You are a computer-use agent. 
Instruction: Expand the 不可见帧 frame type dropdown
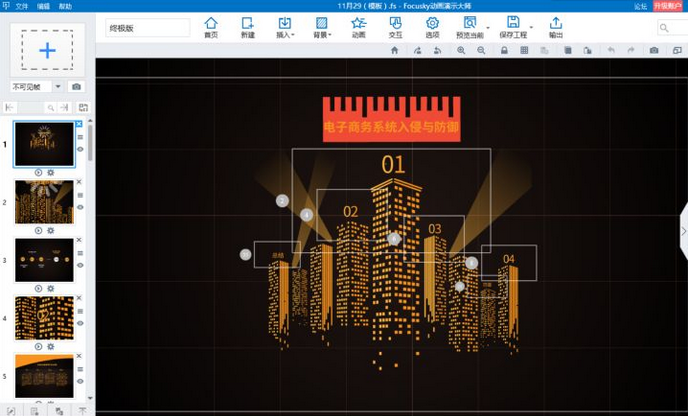click(x=58, y=87)
